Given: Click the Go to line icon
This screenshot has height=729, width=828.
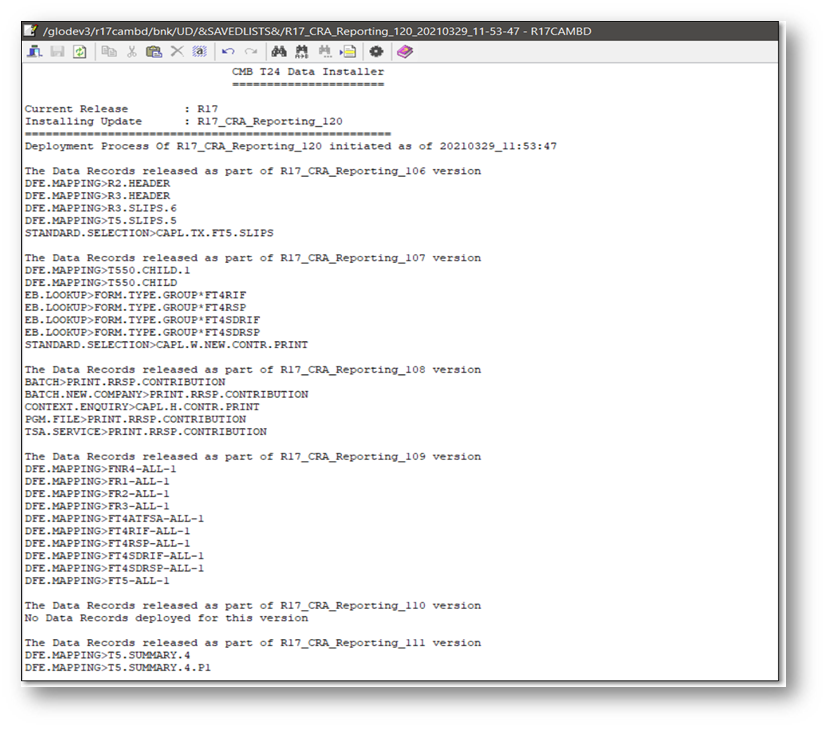Looking at the screenshot, I should pos(347,51).
